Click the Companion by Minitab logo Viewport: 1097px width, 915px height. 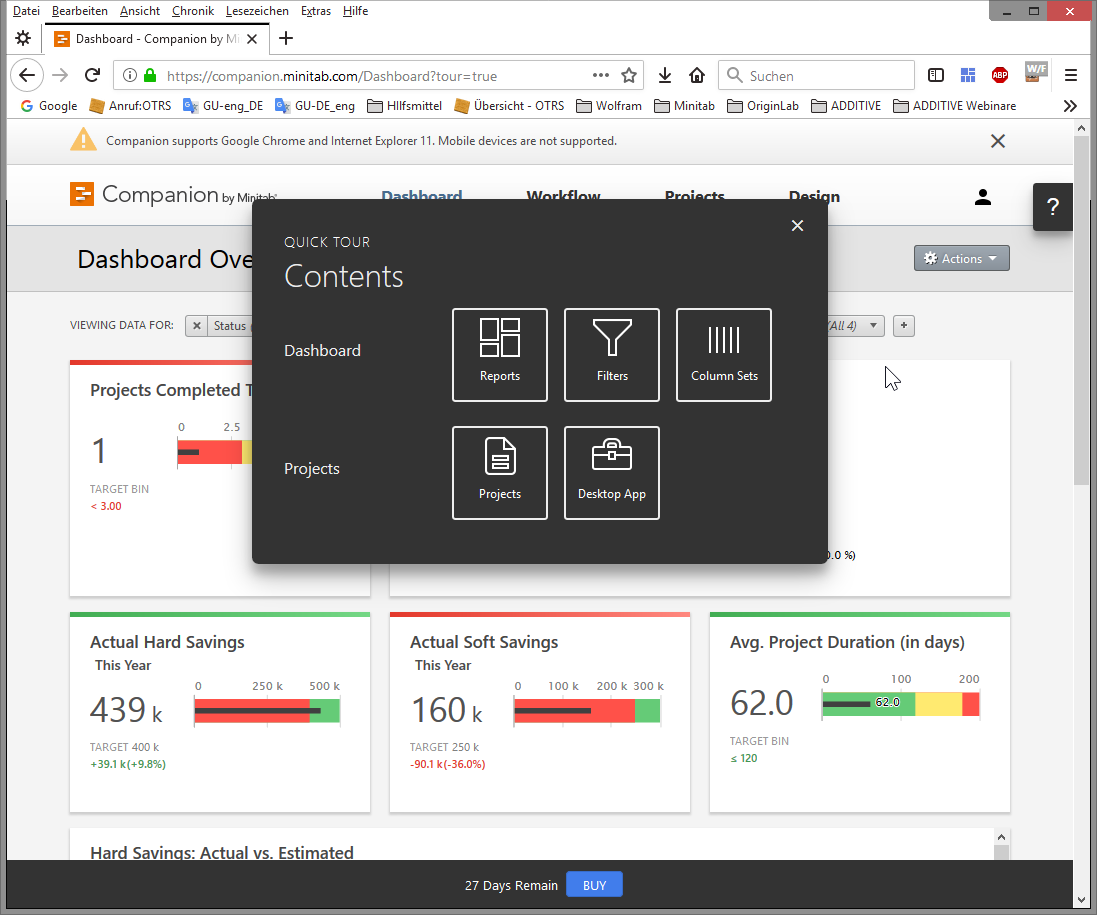tap(174, 194)
